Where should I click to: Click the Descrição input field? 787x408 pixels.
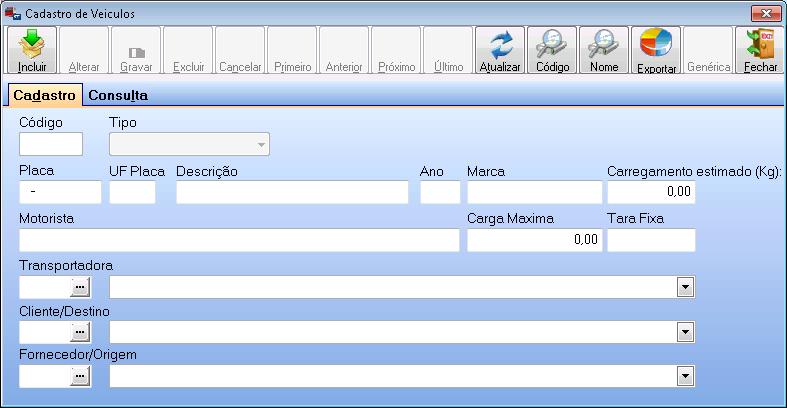pyautogui.click(x=292, y=192)
